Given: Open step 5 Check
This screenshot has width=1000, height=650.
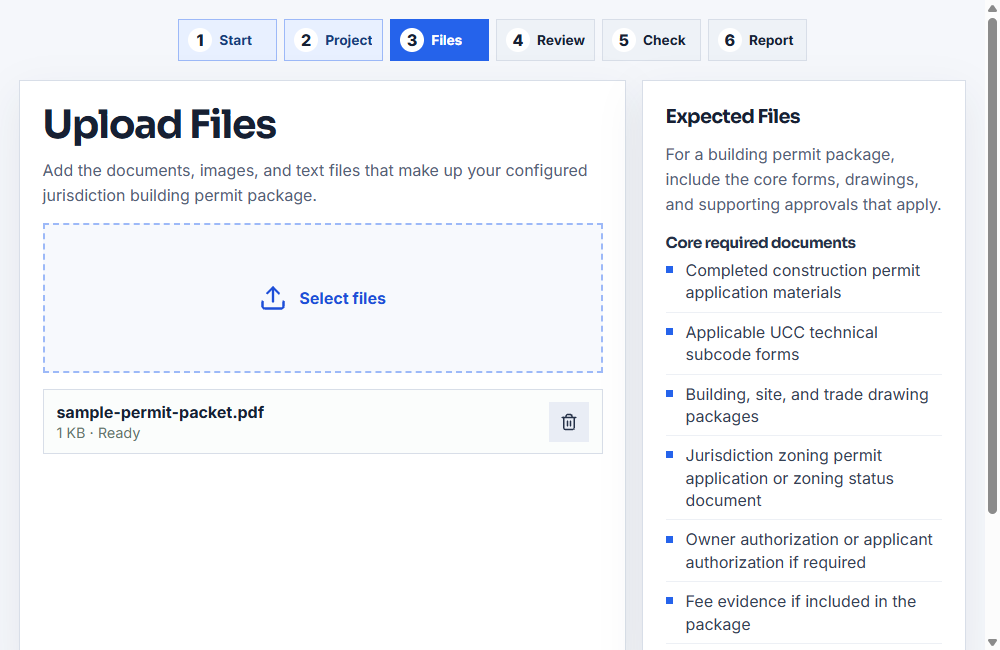Looking at the screenshot, I should (651, 40).
